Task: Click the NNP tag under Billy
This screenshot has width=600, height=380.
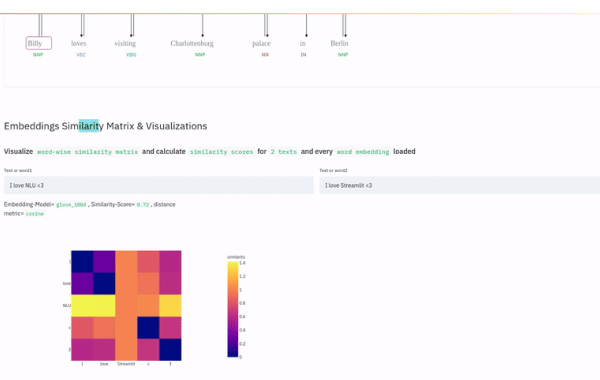Action: click(38, 55)
